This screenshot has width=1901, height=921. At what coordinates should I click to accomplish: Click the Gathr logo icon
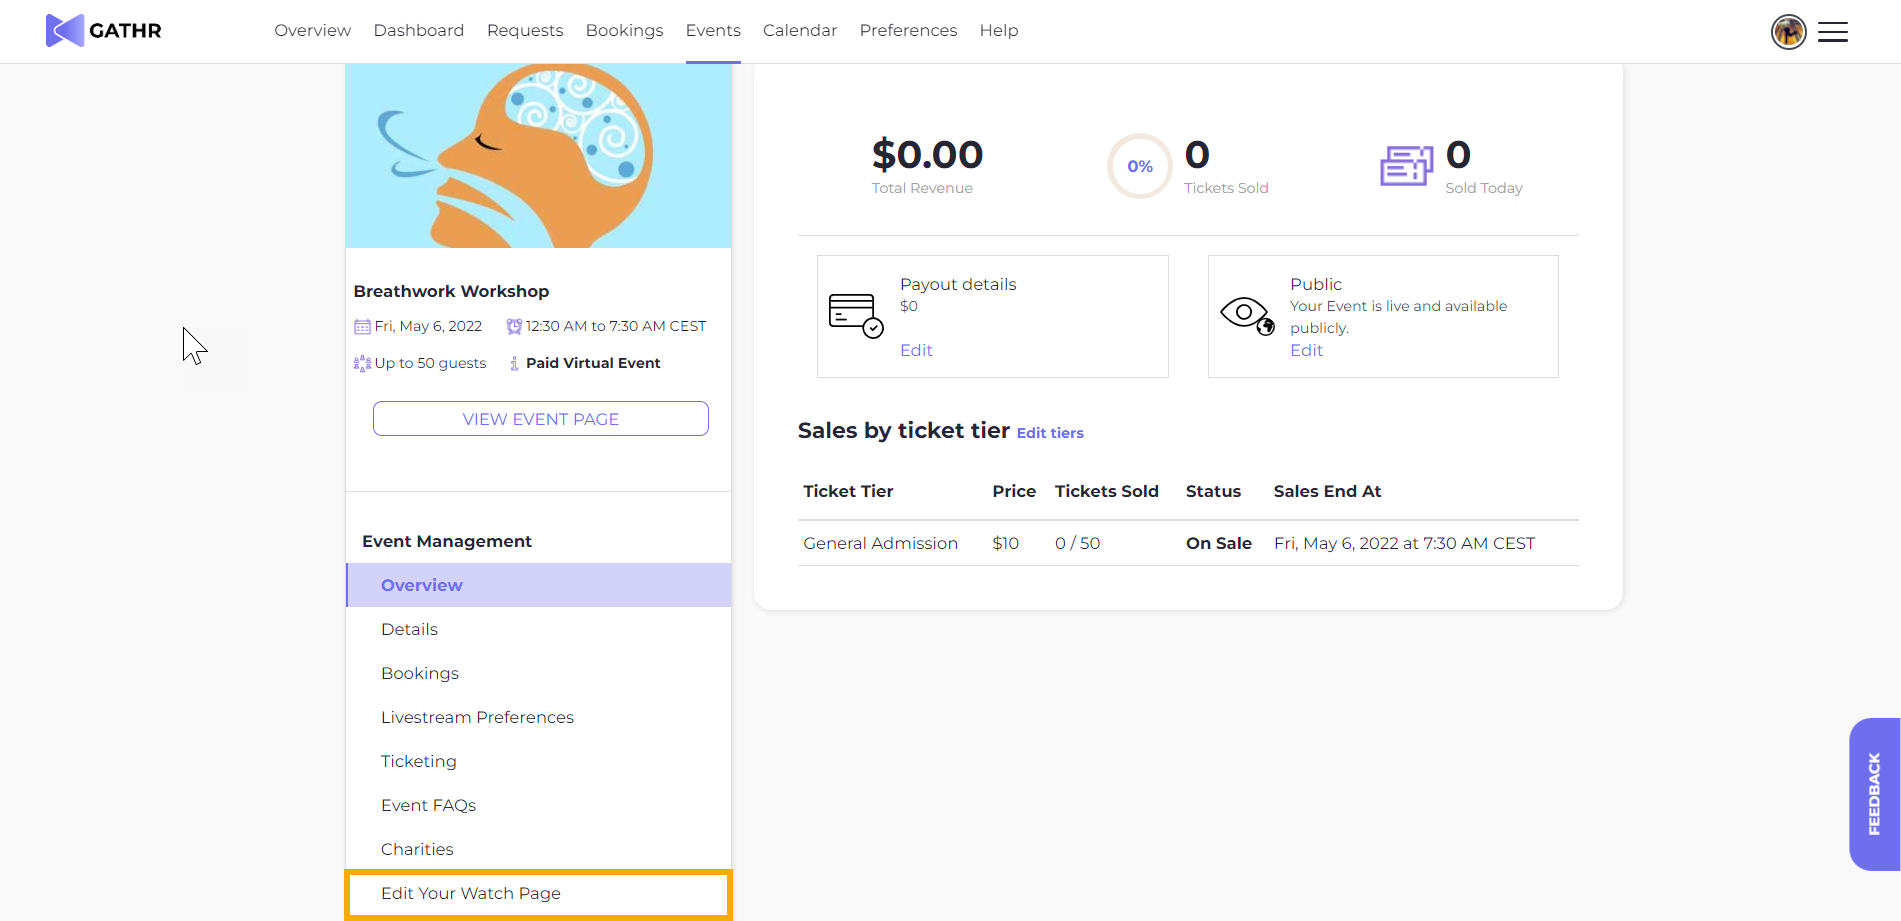click(x=64, y=31)
